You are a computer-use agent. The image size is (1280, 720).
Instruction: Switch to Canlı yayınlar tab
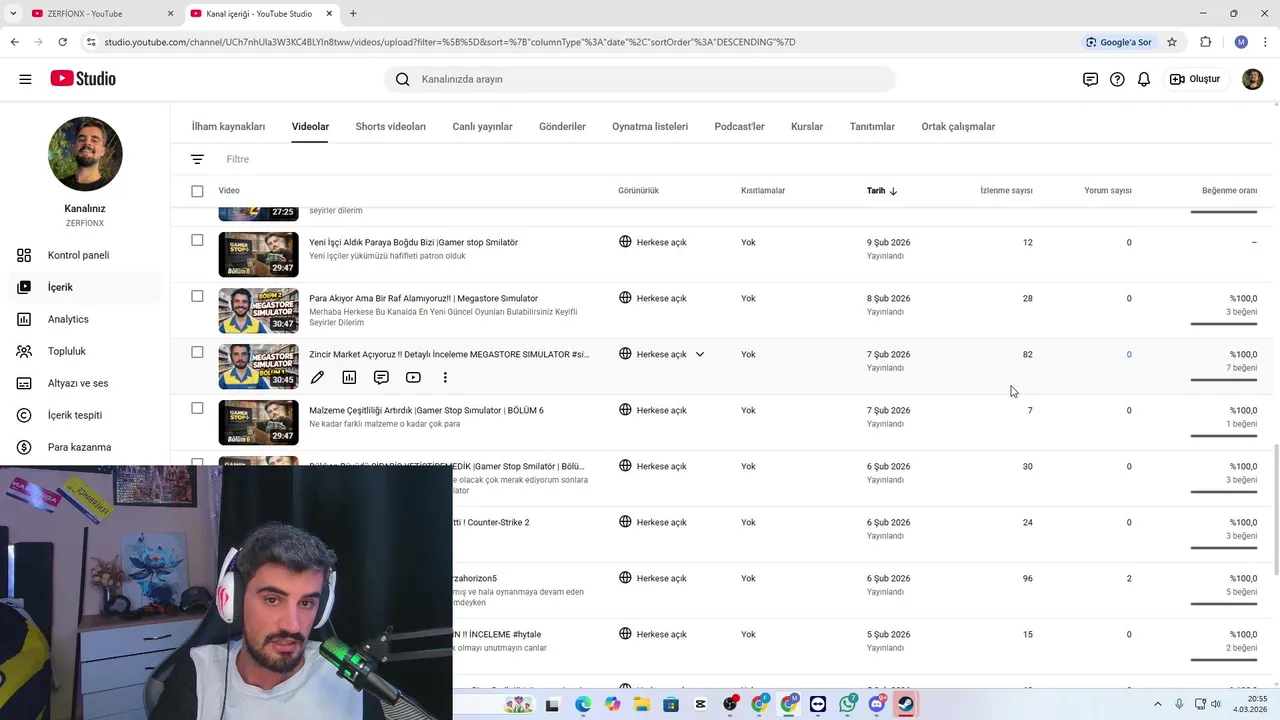[x=482, y=126]
